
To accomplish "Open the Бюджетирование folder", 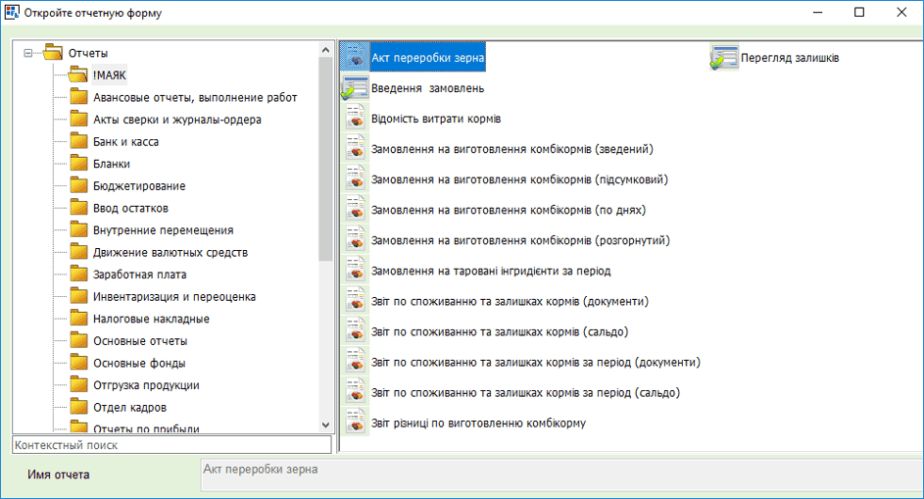I will (138, 186).
